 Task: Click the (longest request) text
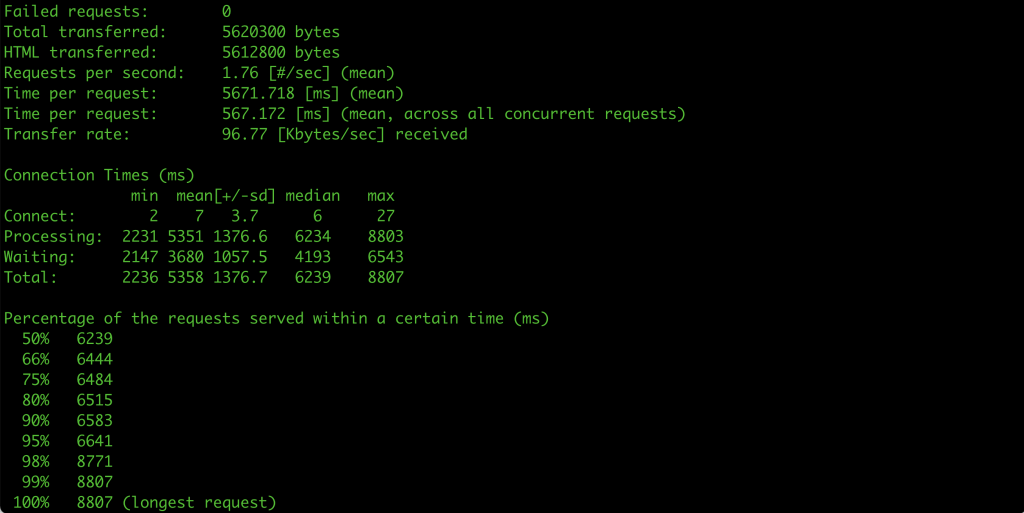(x=199, y=503)
